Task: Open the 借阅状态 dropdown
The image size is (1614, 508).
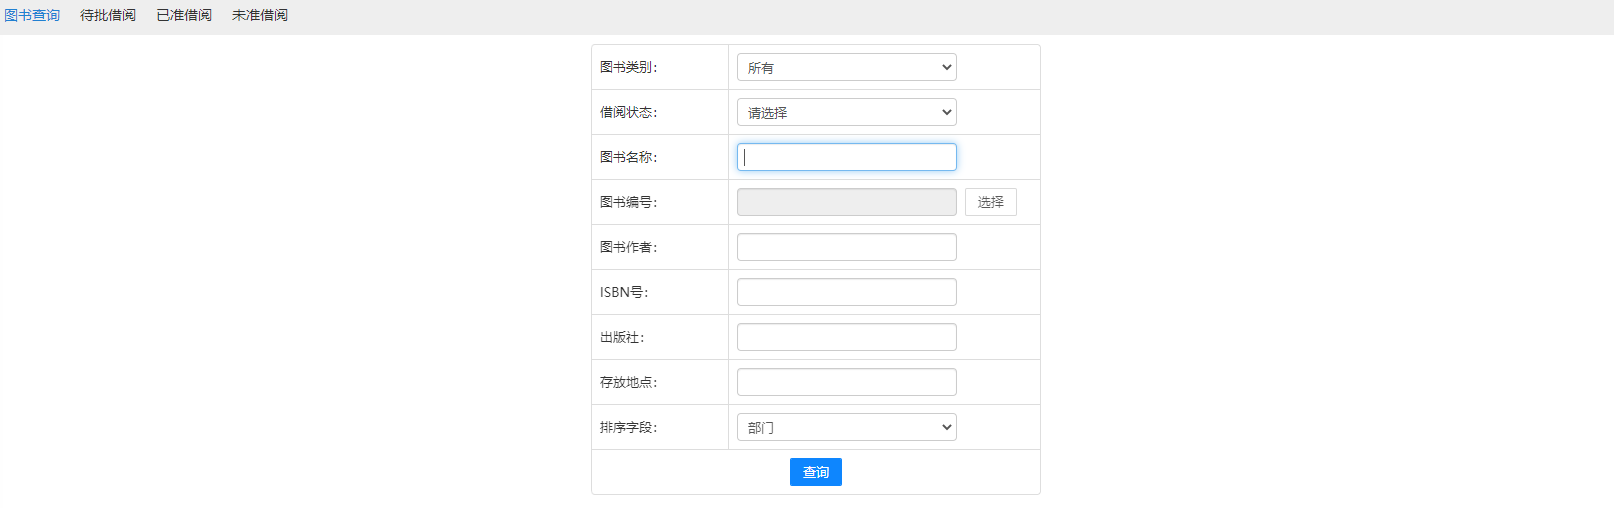Action: [x=846, y=112]
